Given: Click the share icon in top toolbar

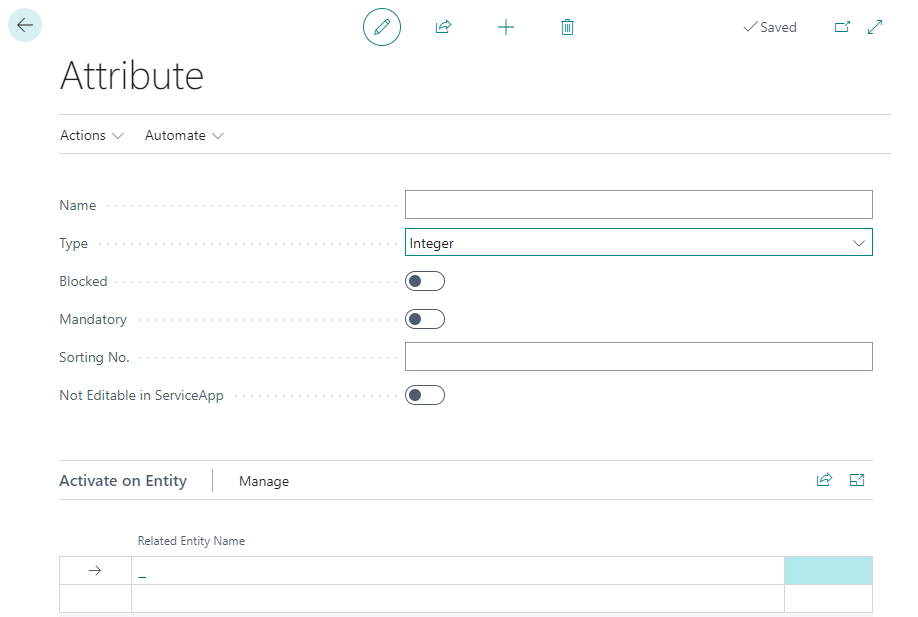Looking at the screenshot, I should coord(443,27).
